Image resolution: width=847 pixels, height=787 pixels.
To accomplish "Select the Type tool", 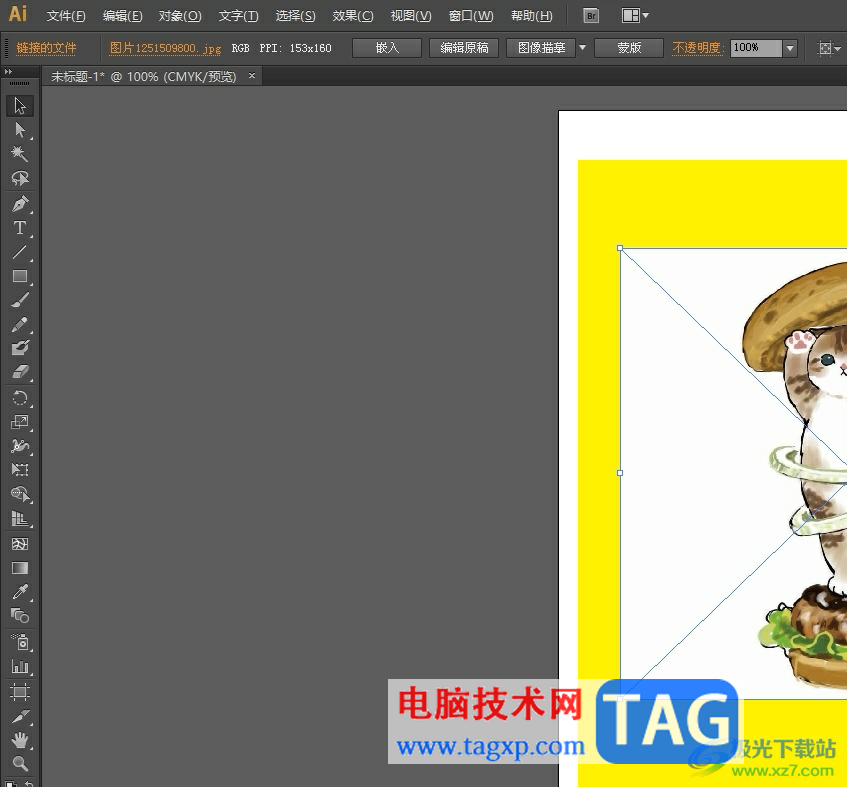I will point(20,228).
